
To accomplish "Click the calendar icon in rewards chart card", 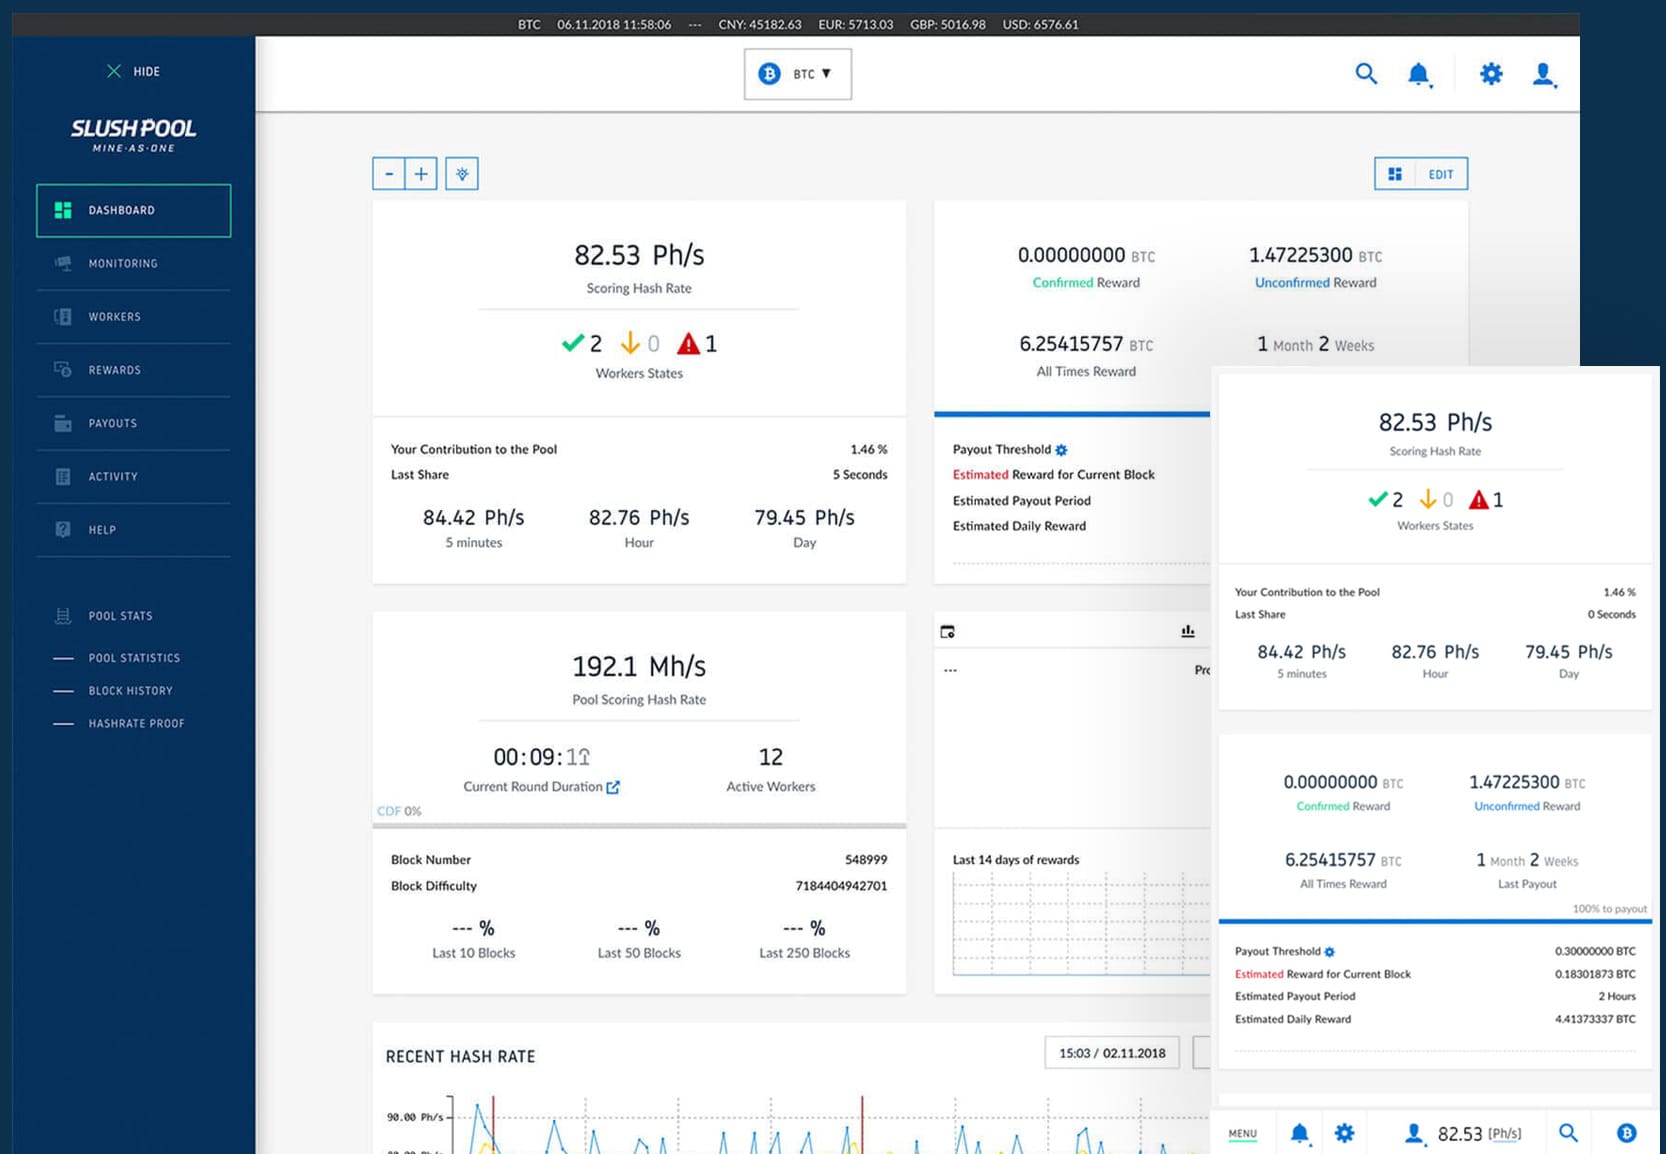I will 948,631.
